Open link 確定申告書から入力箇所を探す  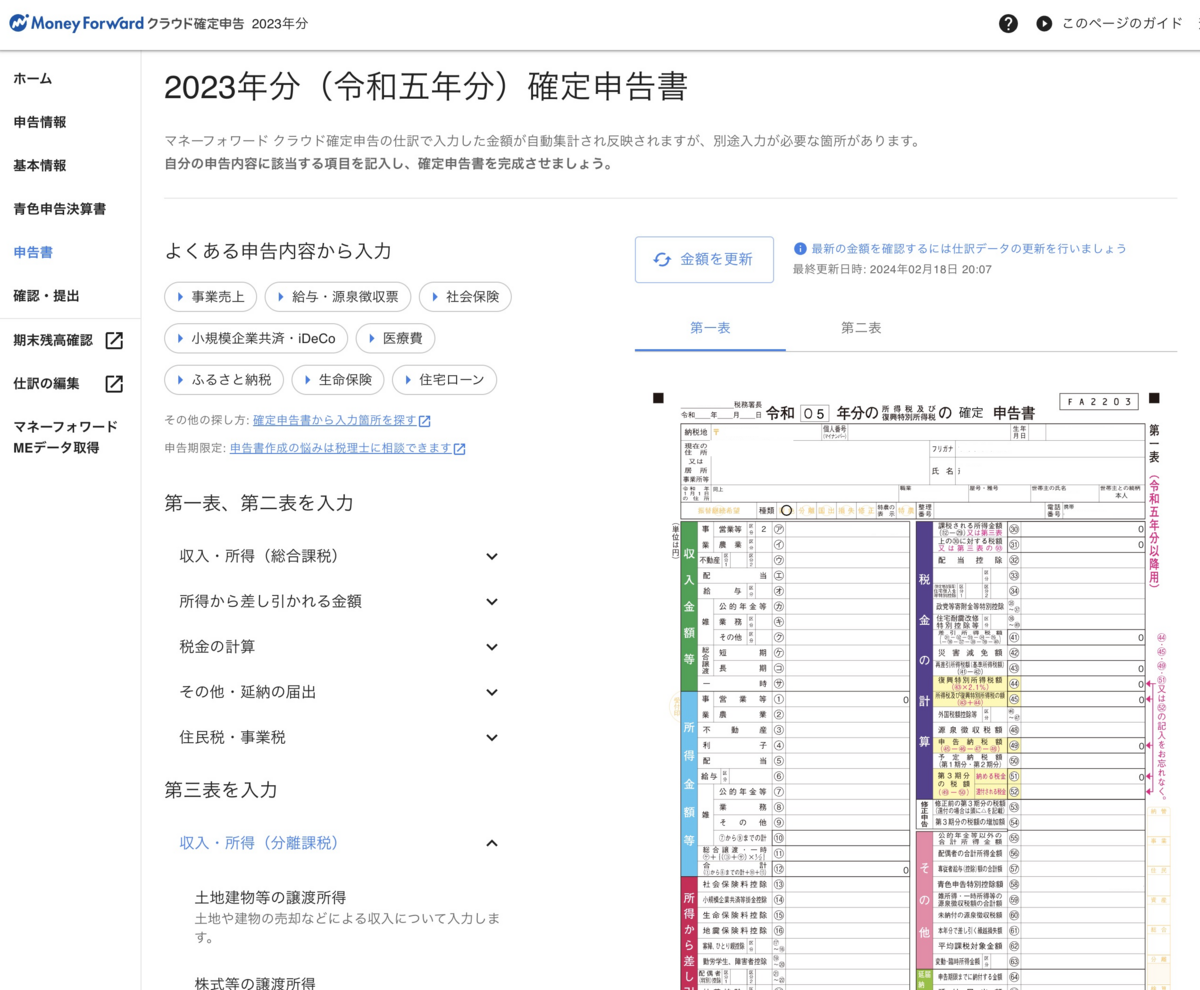(335, 421)
